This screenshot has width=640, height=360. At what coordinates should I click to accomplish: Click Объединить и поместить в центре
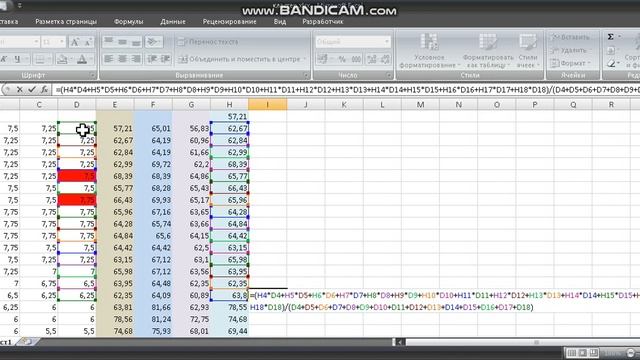242,59
